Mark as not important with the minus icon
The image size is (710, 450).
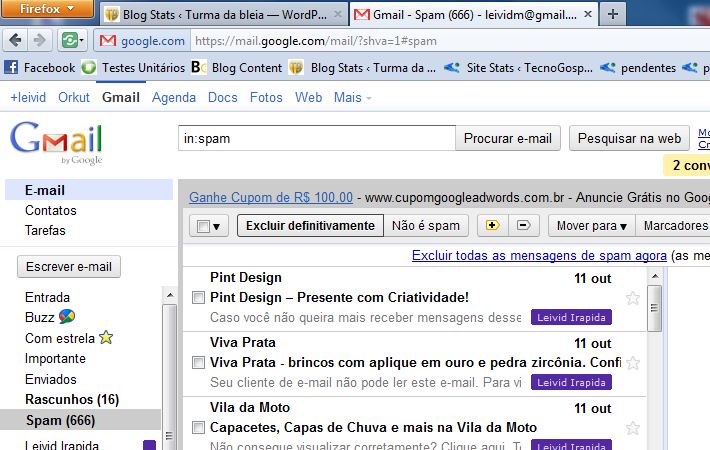524,225
